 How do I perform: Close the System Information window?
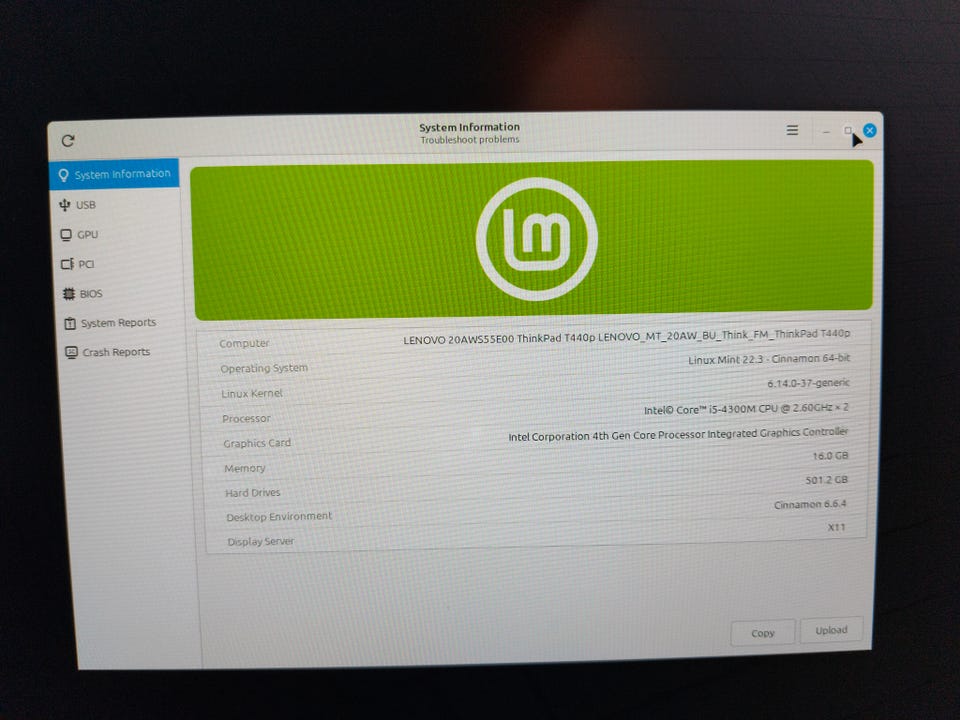[x=869, y=130]
